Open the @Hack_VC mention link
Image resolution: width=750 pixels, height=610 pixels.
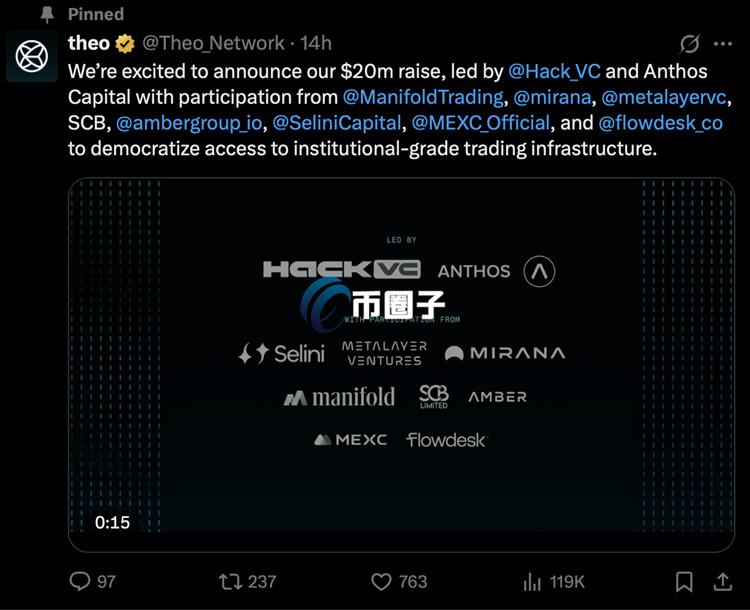555,72
